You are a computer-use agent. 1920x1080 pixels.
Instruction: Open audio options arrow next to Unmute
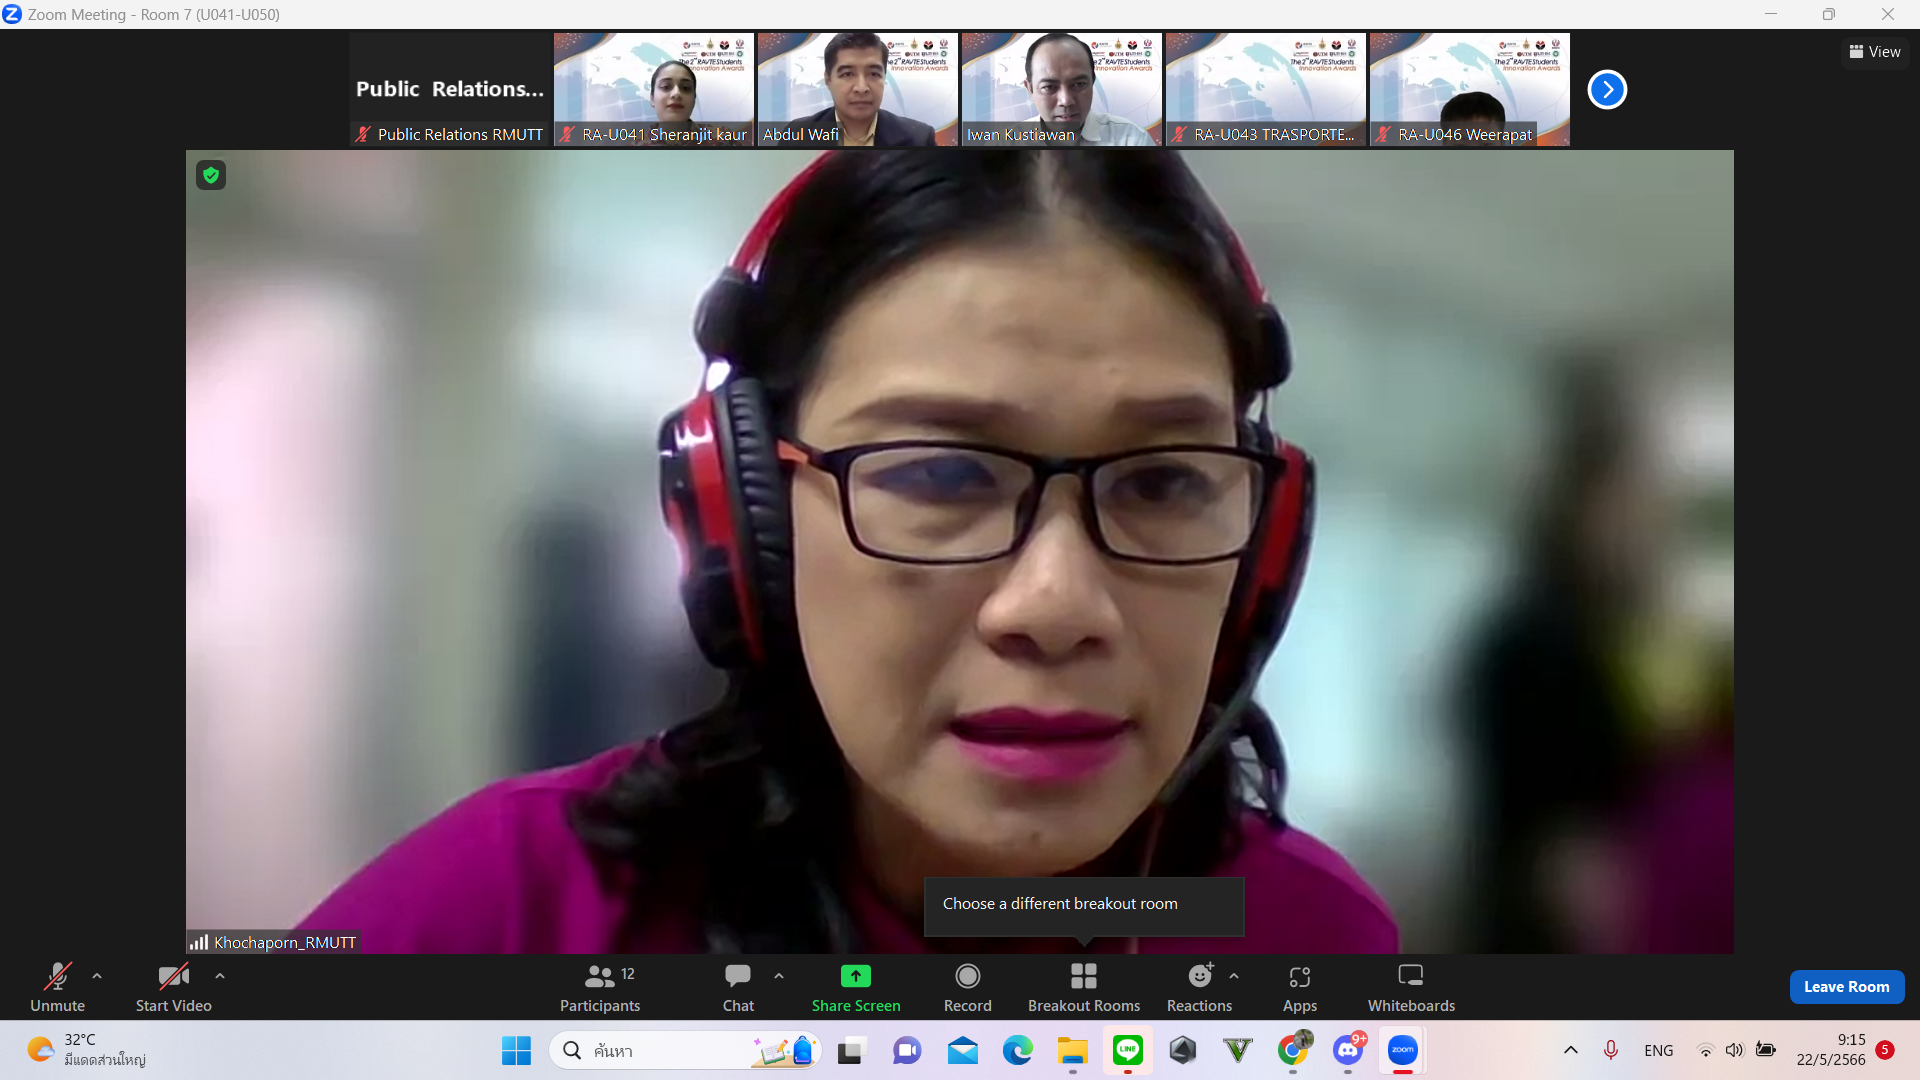[x=97, y=976]
